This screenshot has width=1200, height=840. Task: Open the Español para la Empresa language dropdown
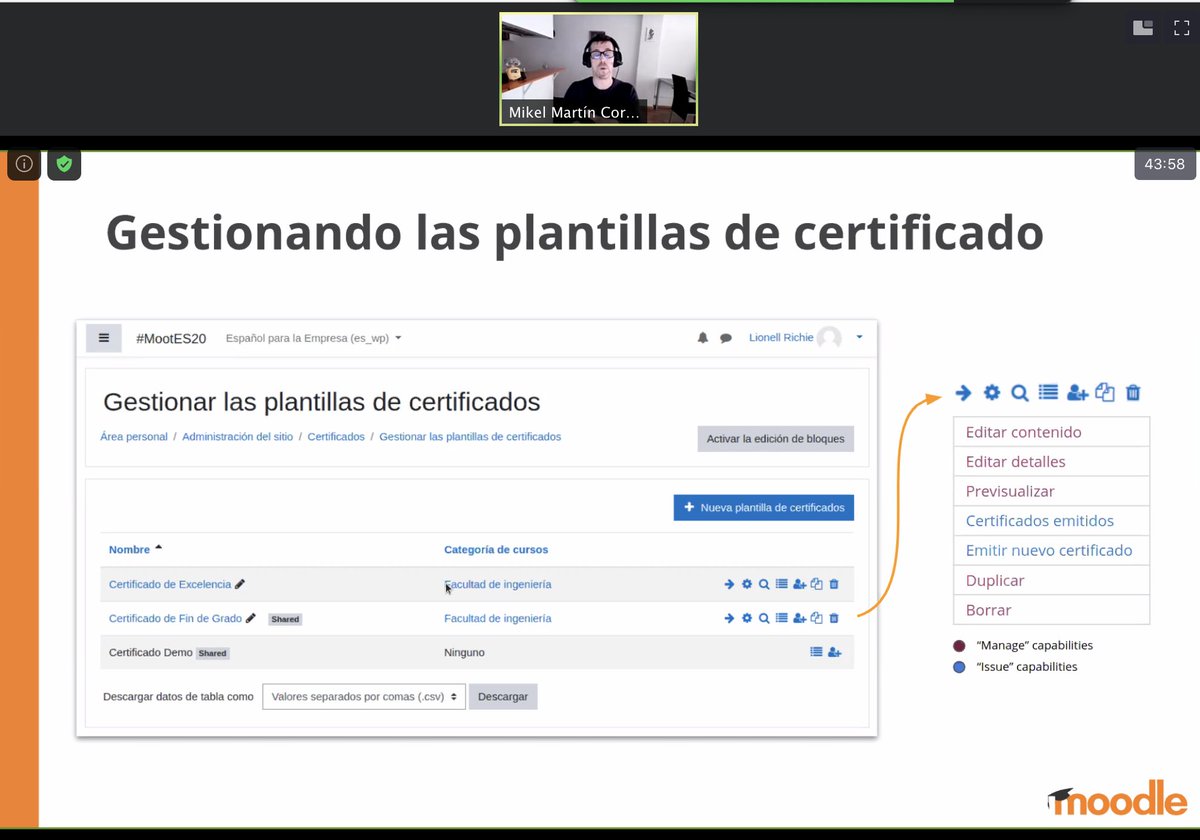coord(312,337)
